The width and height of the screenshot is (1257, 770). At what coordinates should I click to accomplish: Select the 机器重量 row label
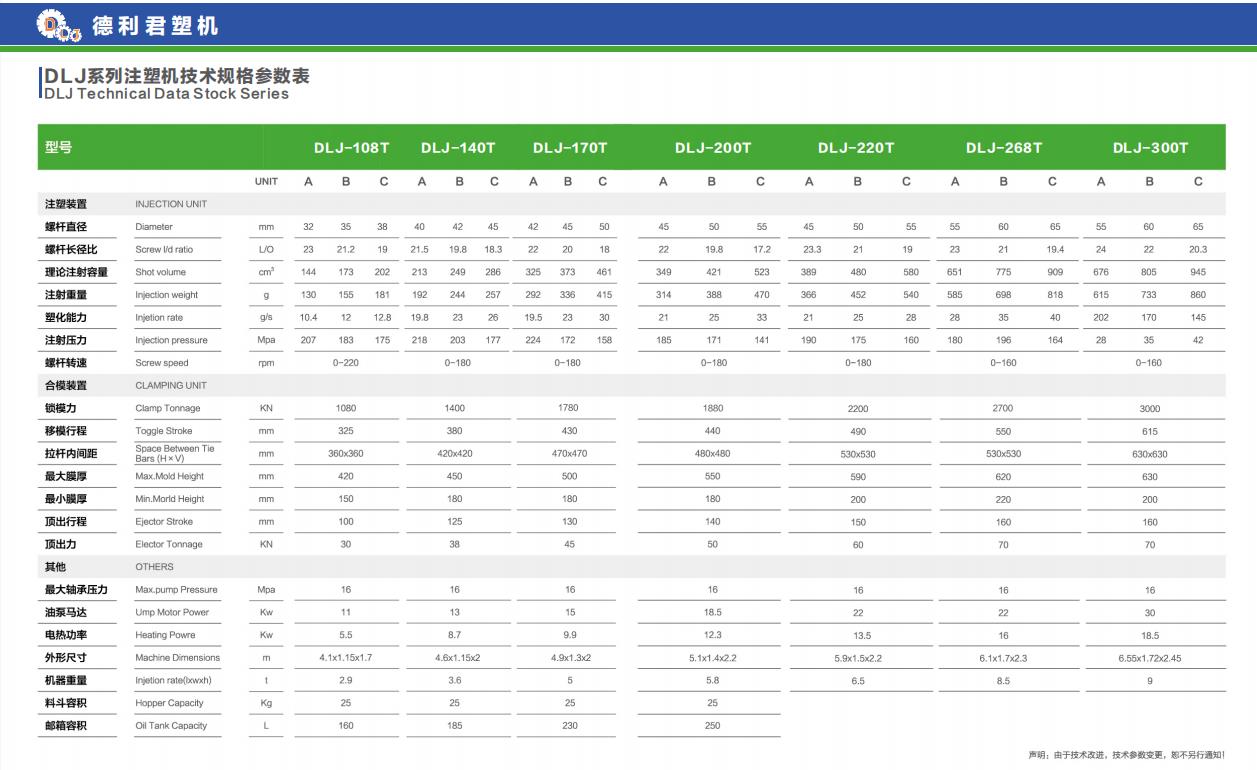pos(66,680)
